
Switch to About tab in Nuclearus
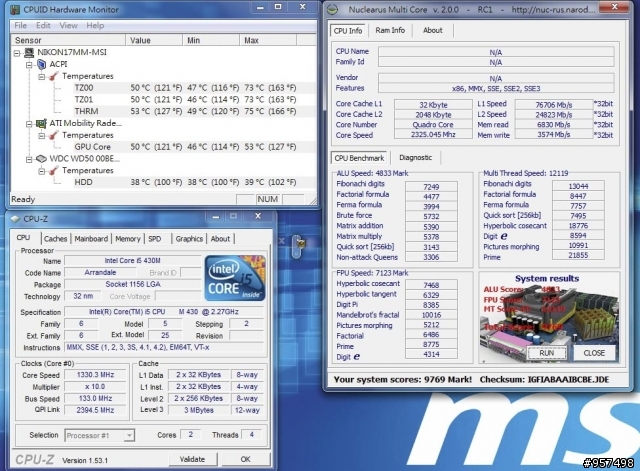pyautogui.click(x=432, y=30)
